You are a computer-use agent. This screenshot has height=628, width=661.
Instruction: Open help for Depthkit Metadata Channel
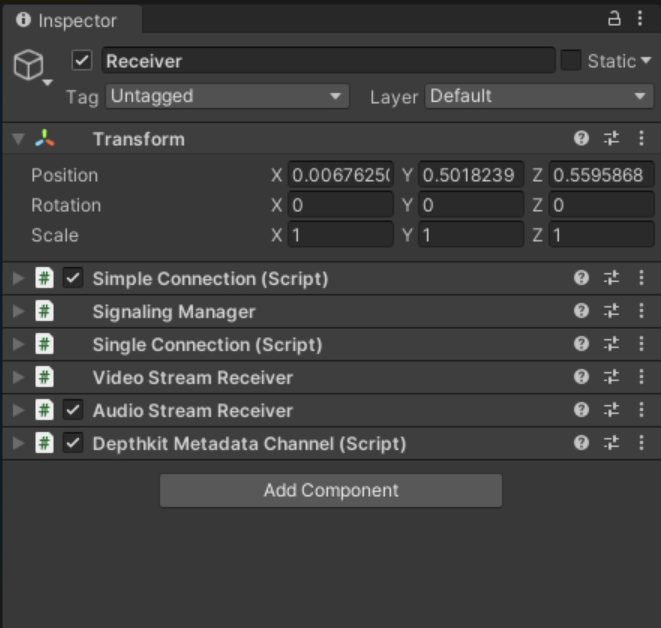coord(581,443)
